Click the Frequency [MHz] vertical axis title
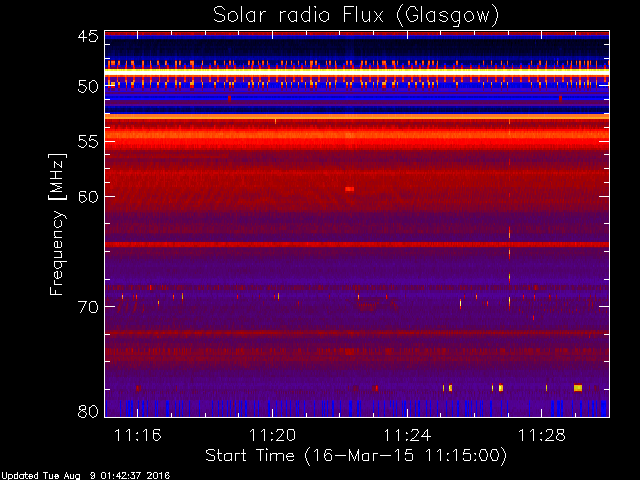 (x=57, y=224)
